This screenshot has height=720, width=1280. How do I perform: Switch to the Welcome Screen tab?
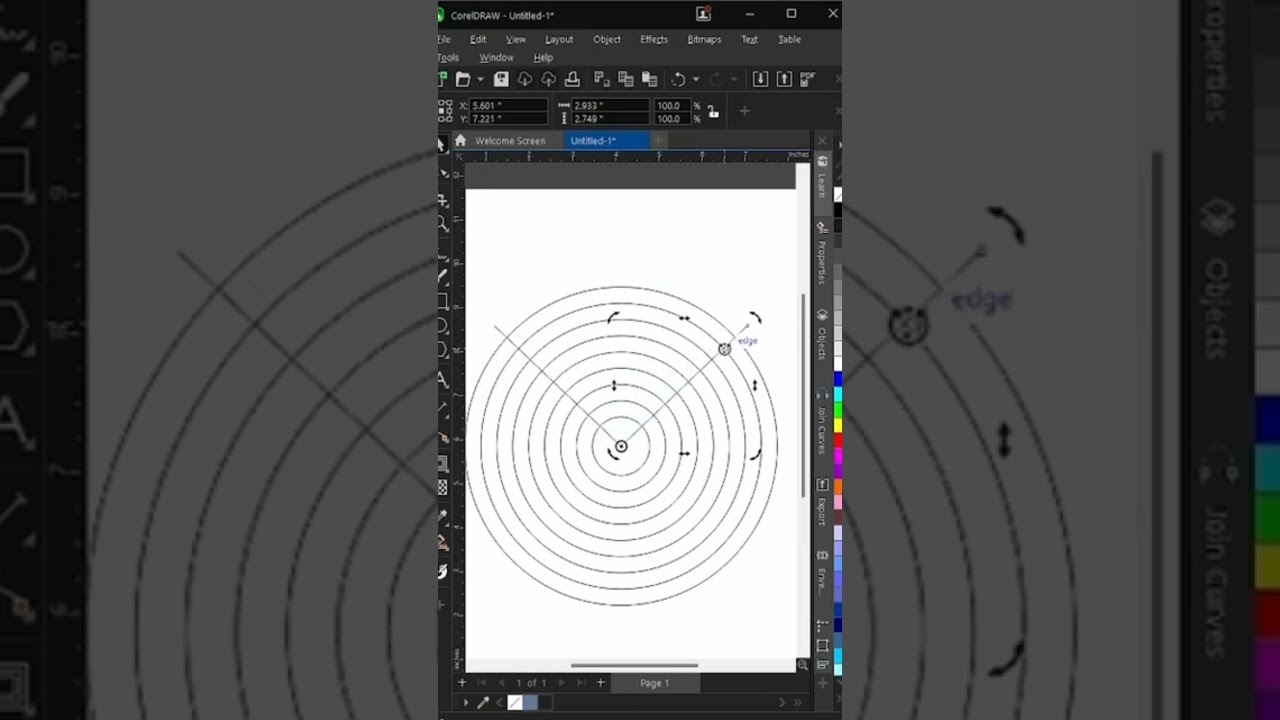510,141
